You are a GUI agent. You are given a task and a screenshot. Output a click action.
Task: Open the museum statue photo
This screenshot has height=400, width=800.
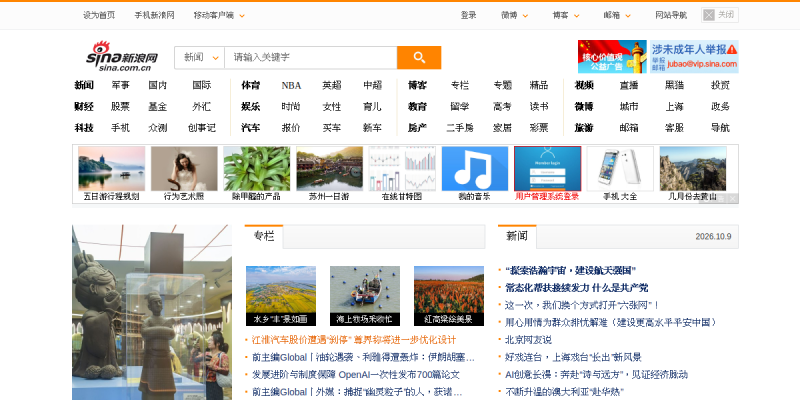[152, 312]
